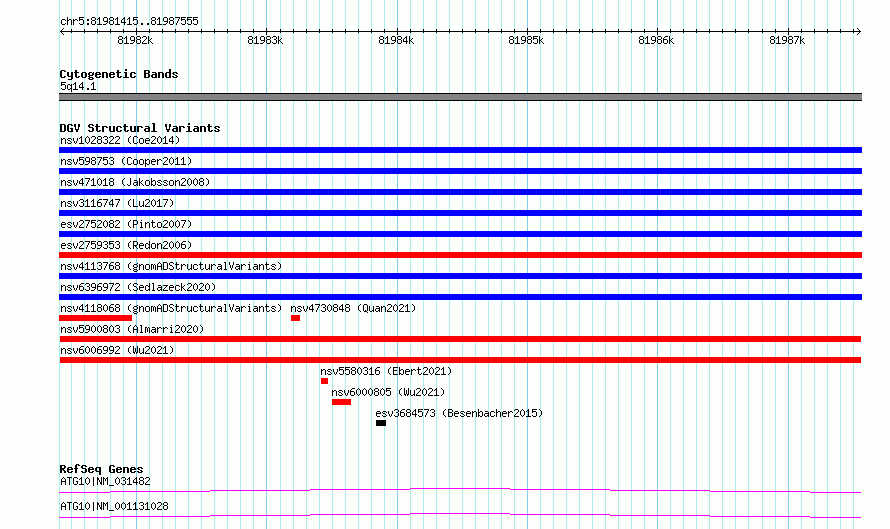Viewport: 890px width, 529px height.
Task: Select the nsv598753 (Cooper2011) blue bar
Action: coord(460,171)
